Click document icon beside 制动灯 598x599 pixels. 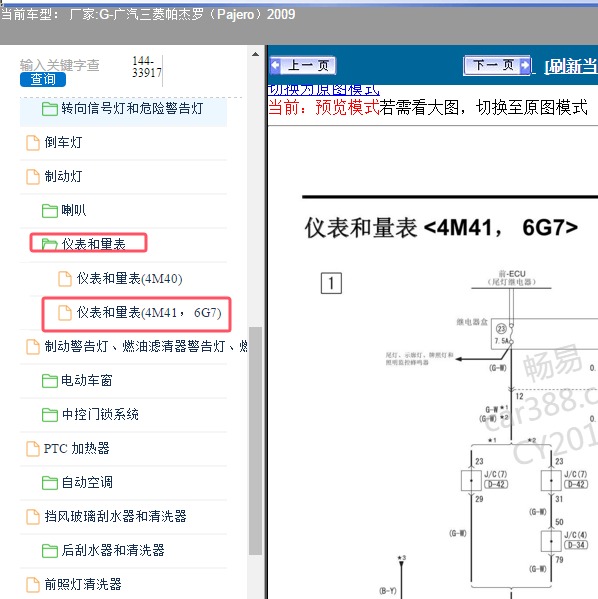[33, 177]
